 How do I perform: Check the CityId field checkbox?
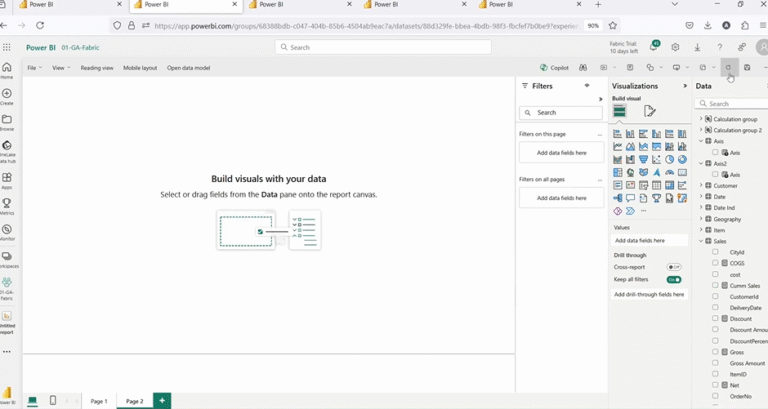tap(715, 252)
